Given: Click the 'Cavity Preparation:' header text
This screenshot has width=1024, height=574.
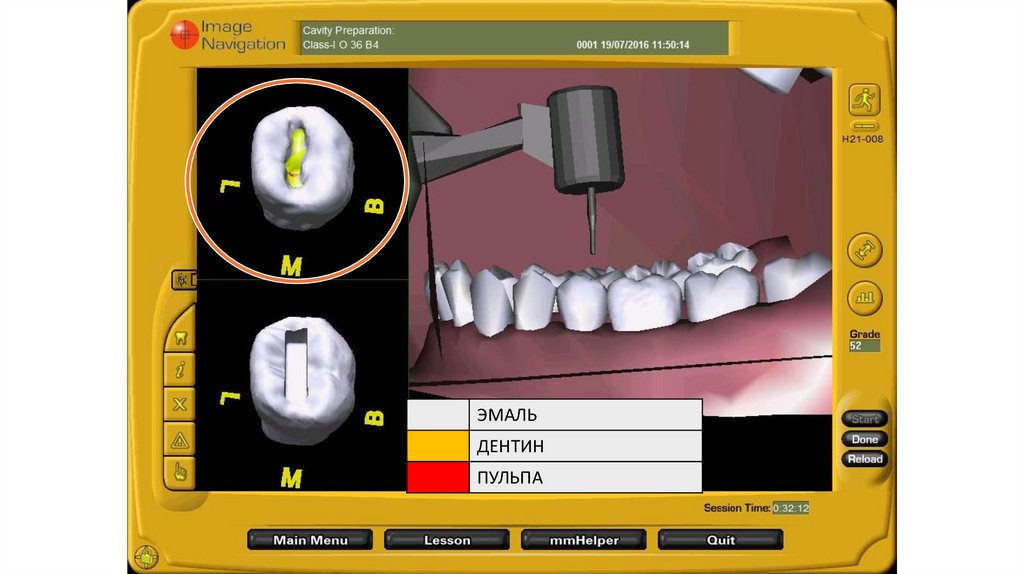Looking at the screenshot, I should click(348, 31).
